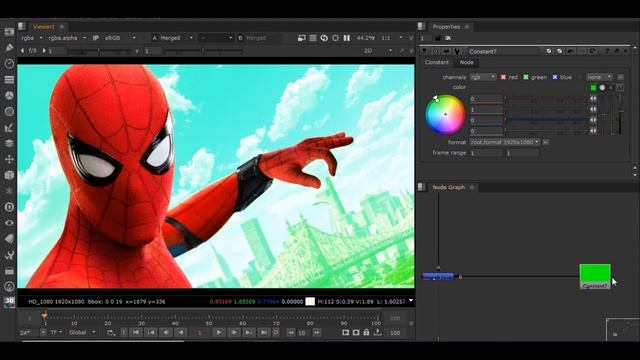Switch to the Constant tab
This screenshot has height=360, width=640.
click(436, 62)
